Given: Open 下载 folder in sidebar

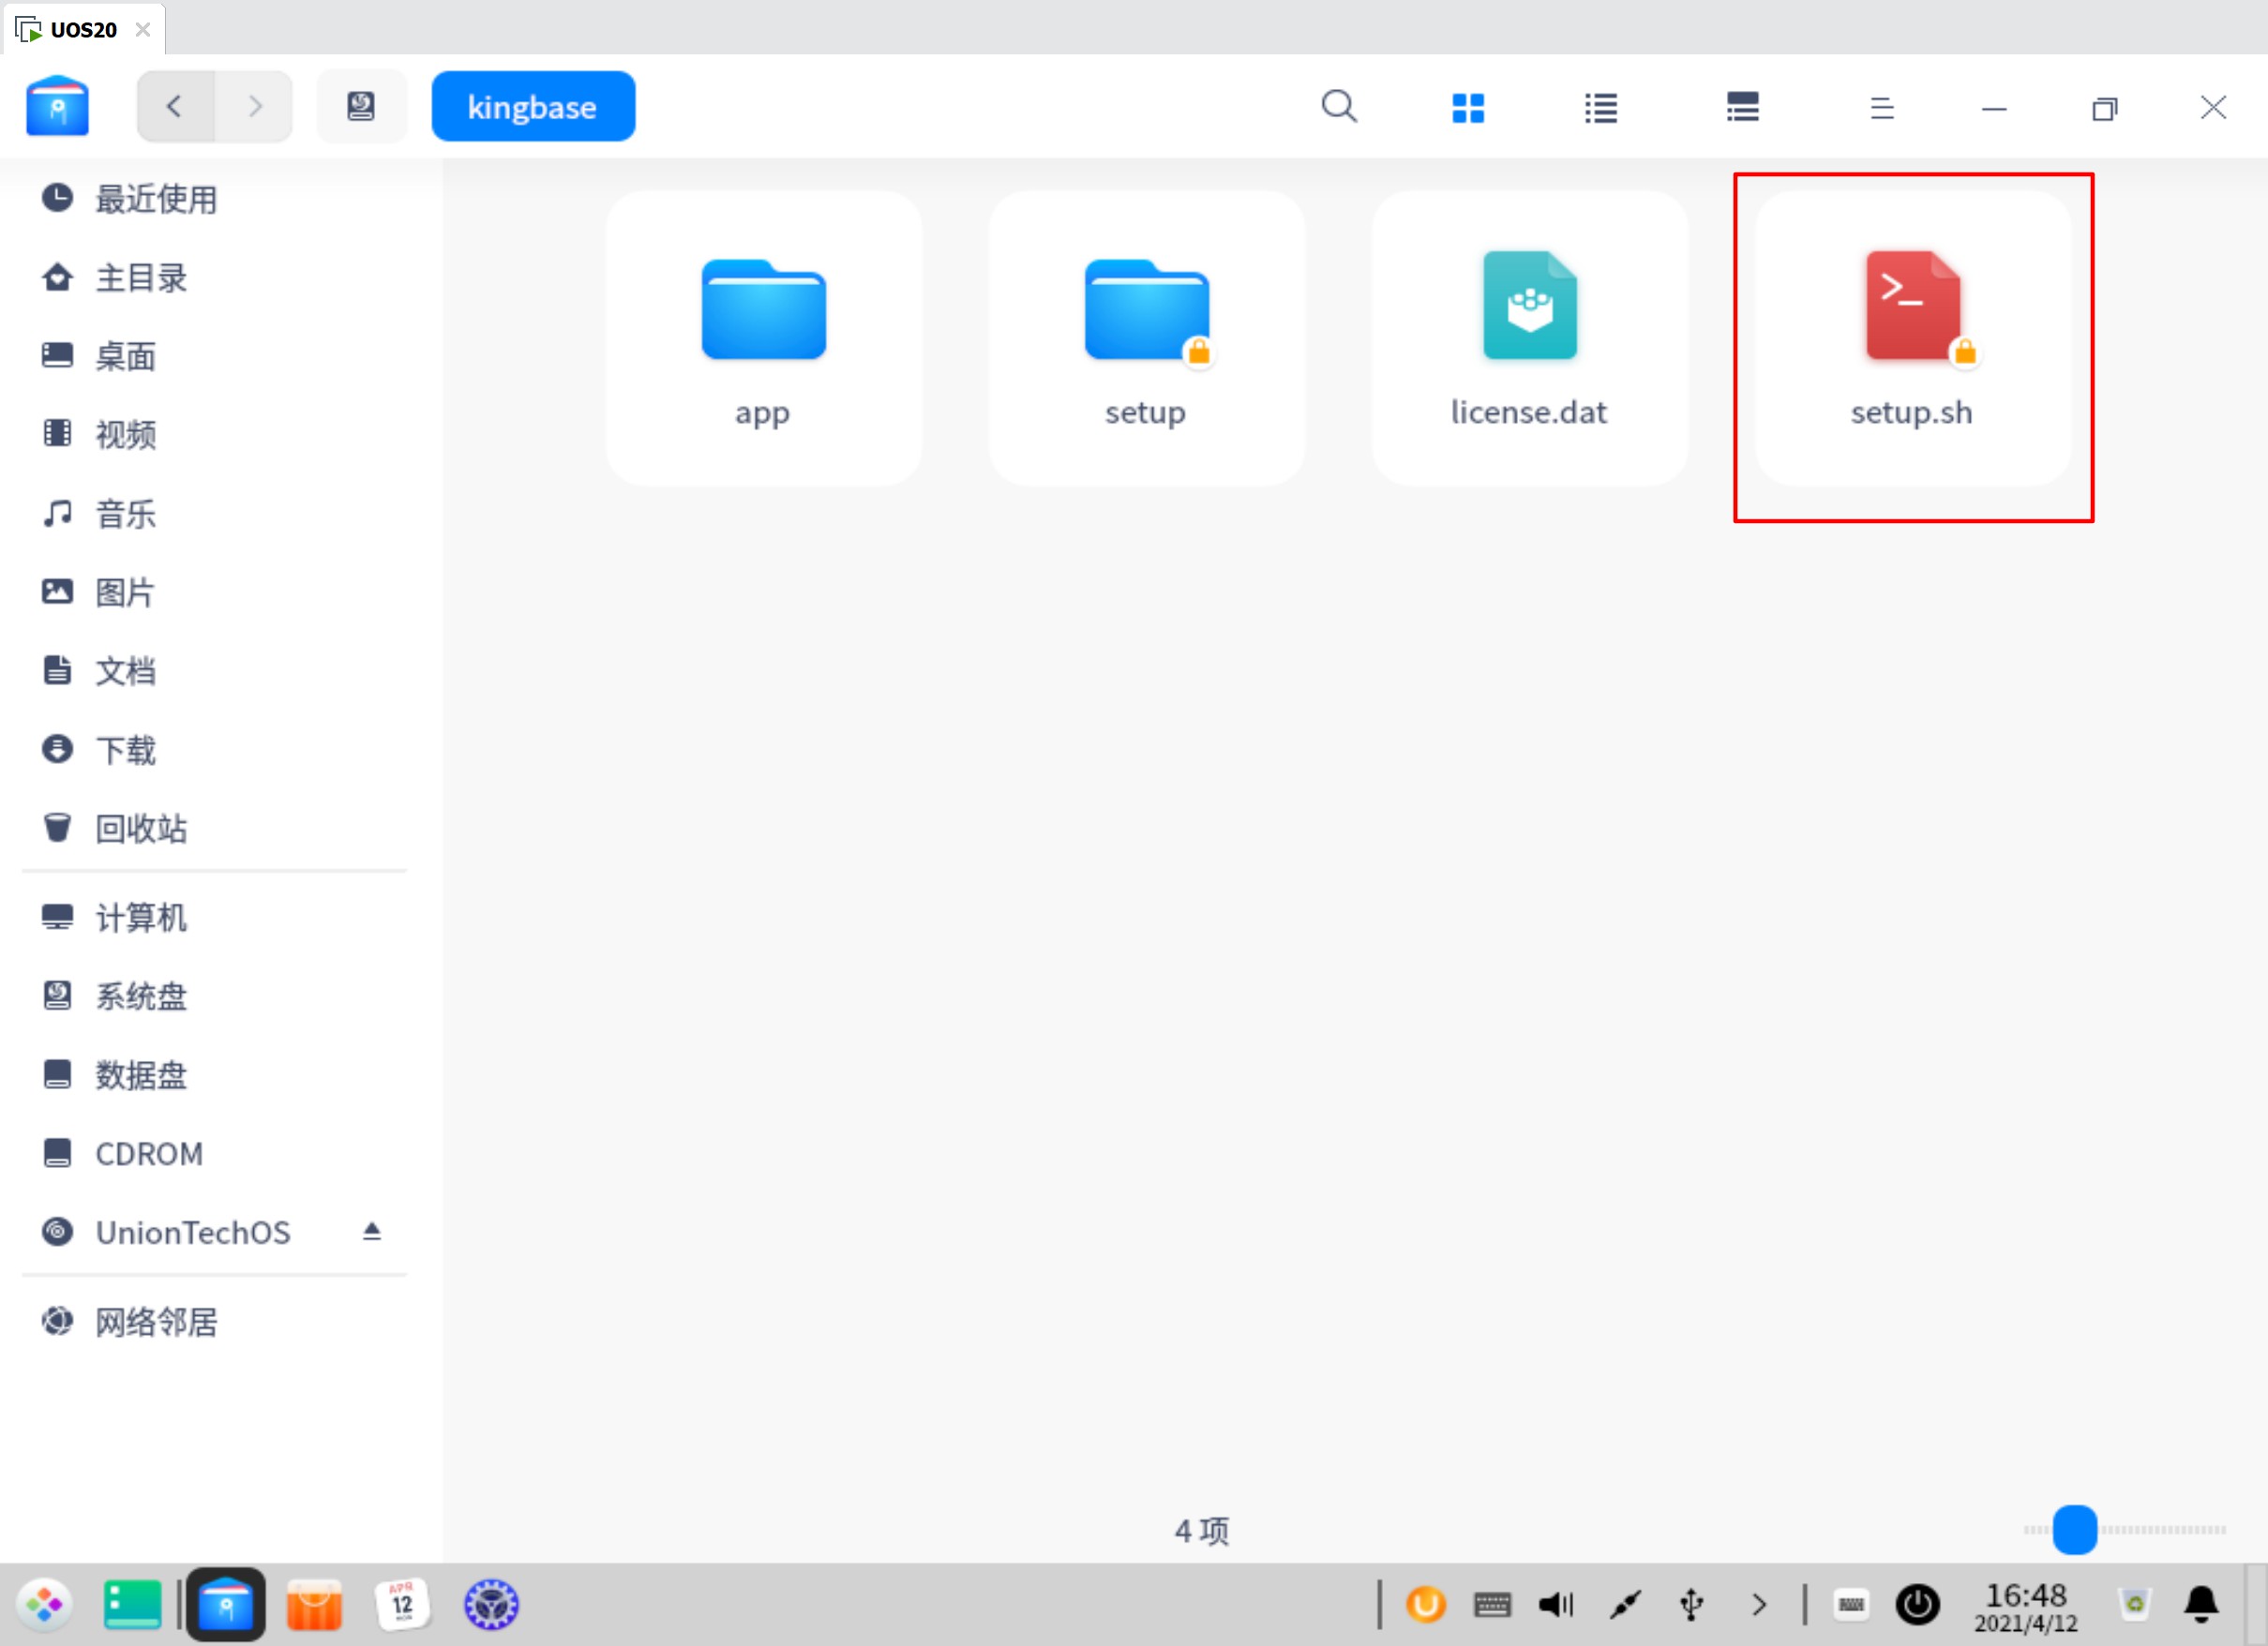Looking at the screenshot, I should (125, 749).
